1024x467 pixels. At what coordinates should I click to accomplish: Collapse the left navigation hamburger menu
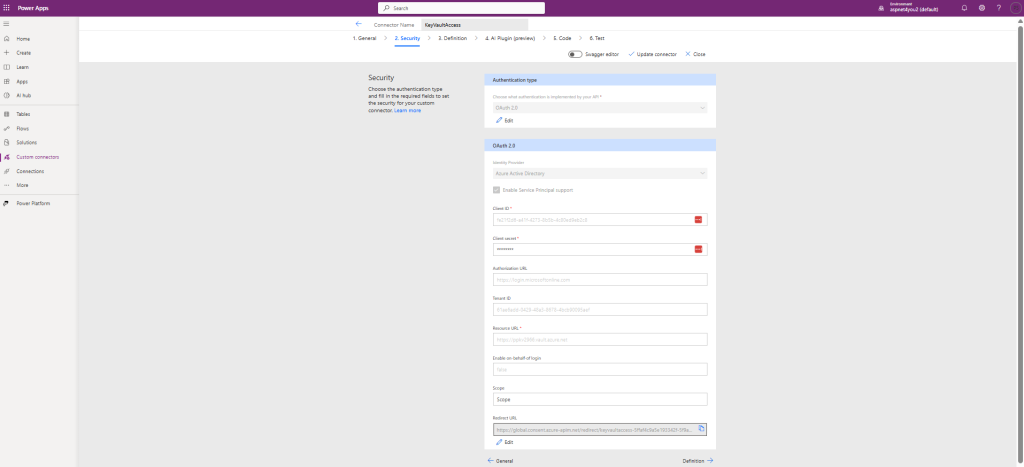(7, 24)
